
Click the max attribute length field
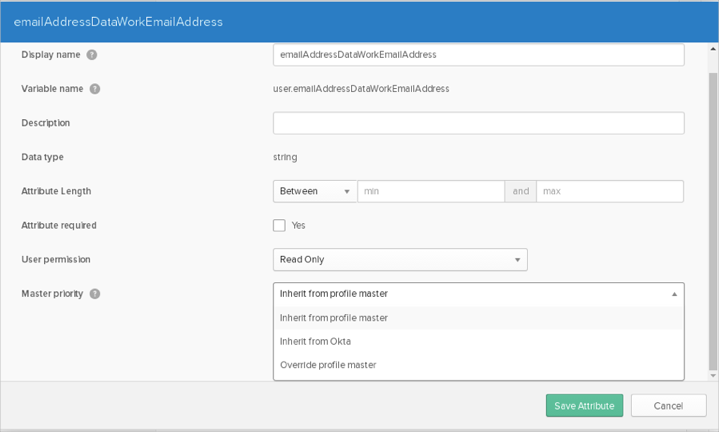tap(609, 191)
